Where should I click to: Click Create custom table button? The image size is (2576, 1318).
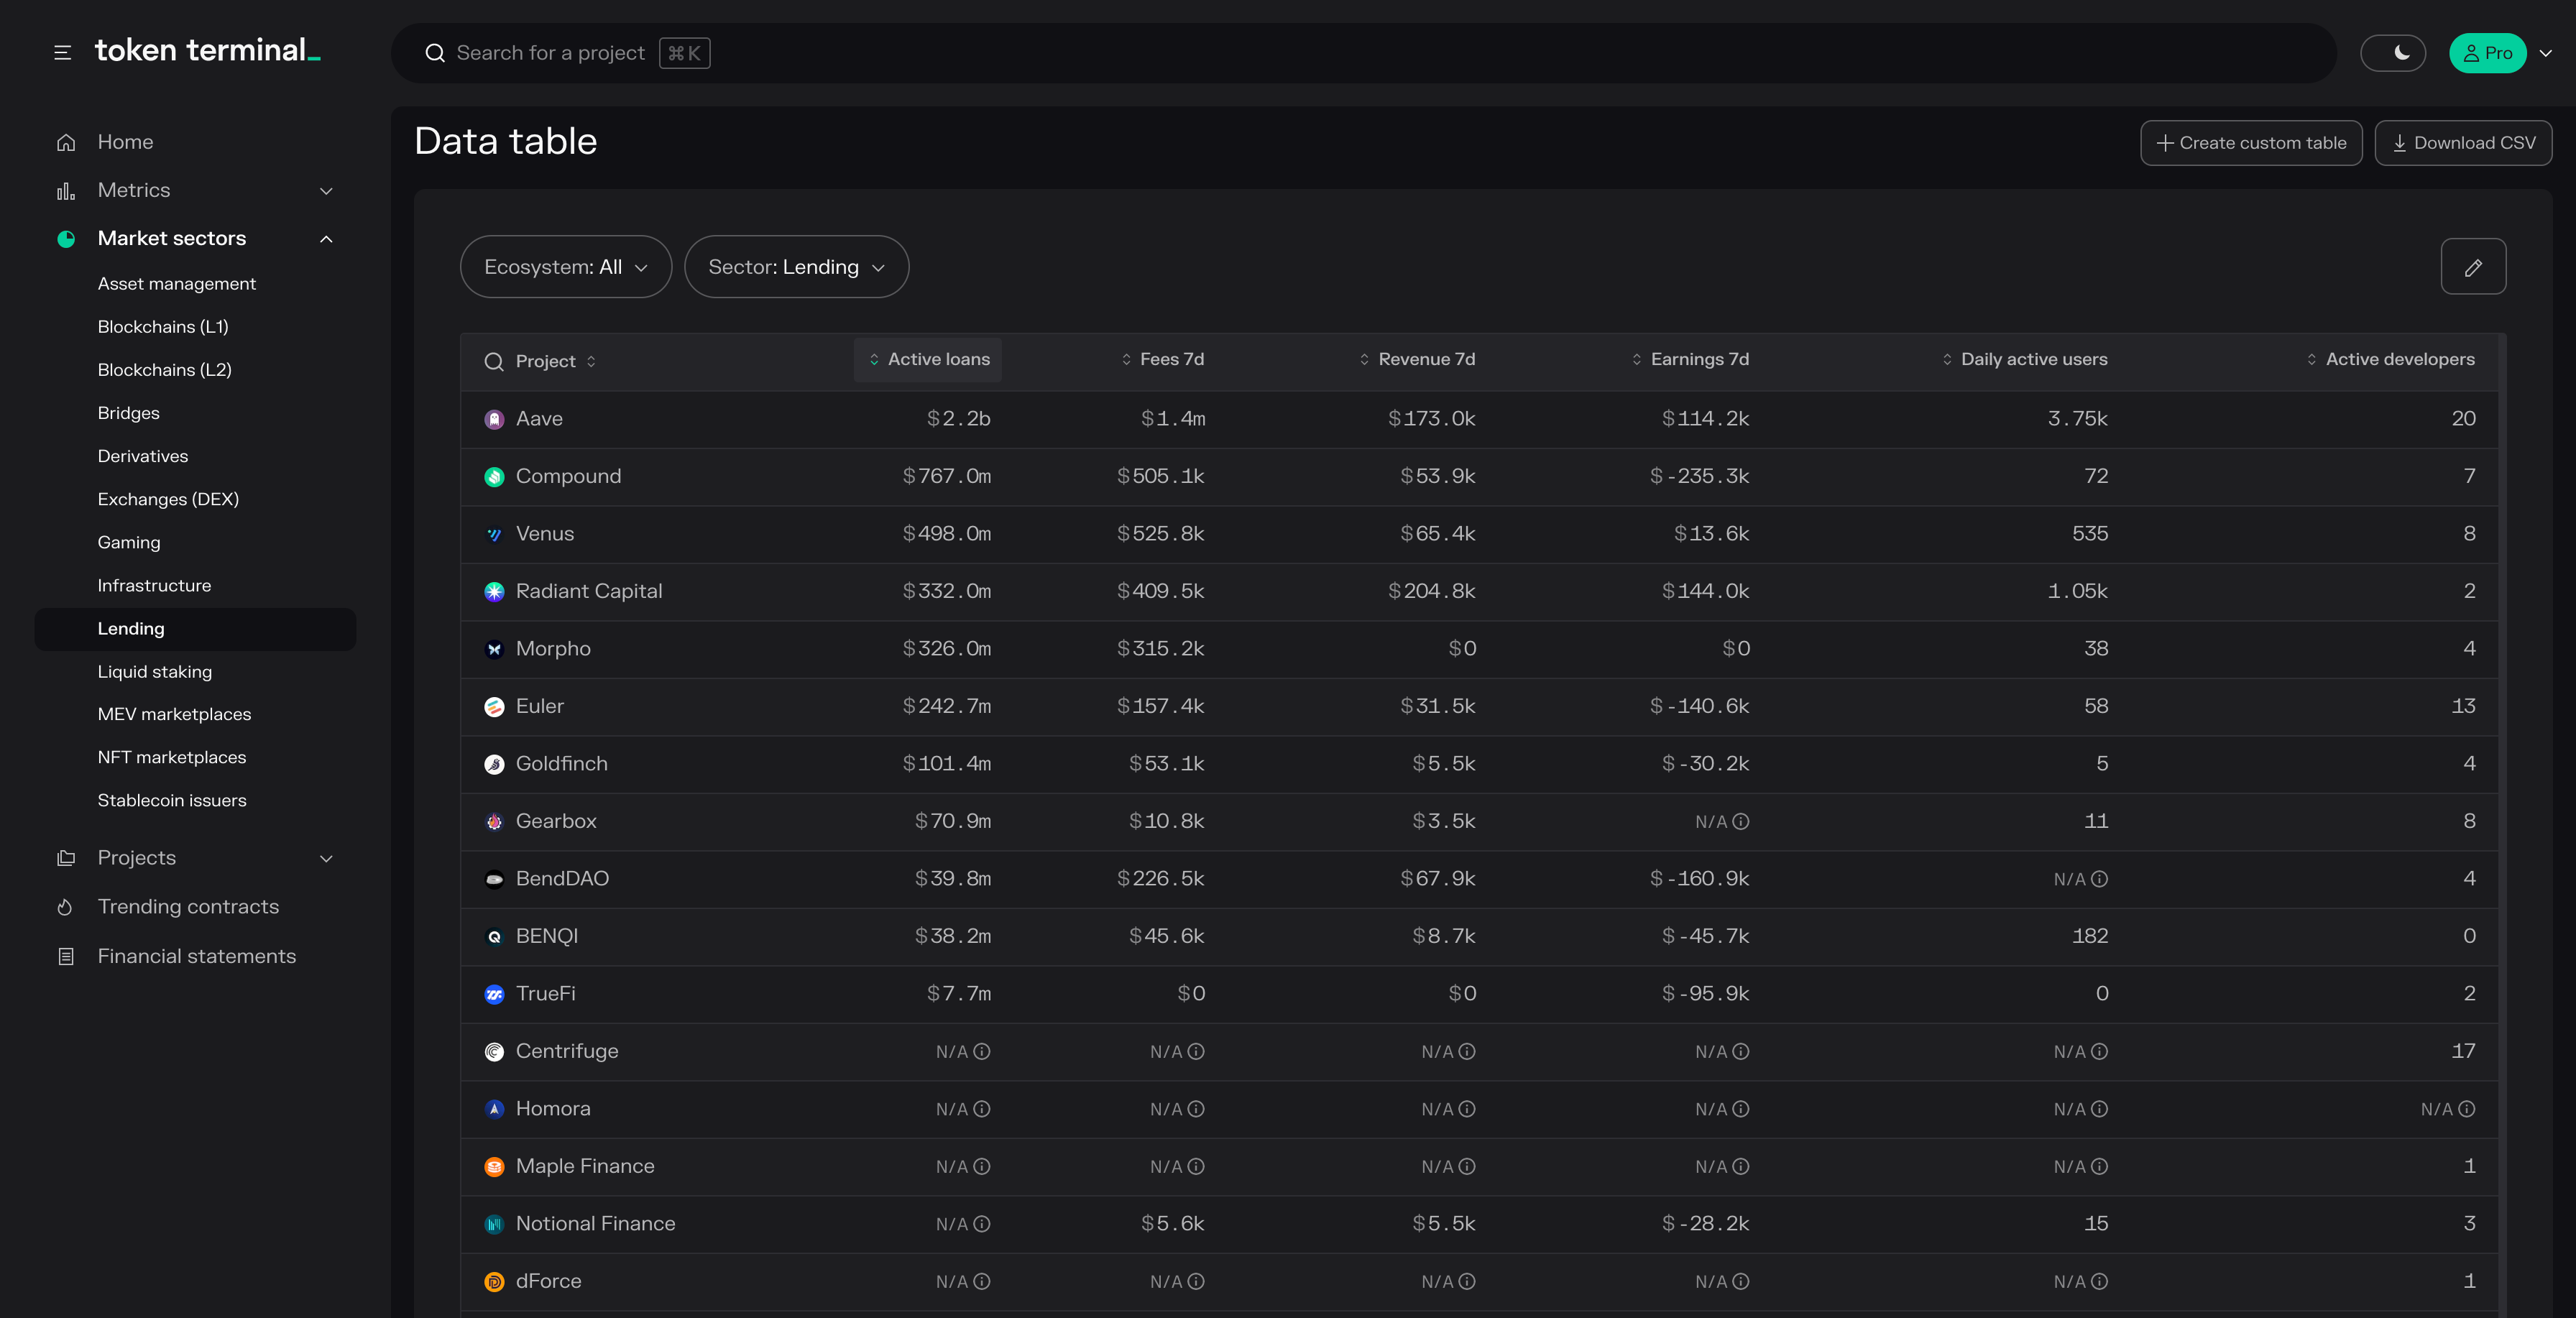2250,143
